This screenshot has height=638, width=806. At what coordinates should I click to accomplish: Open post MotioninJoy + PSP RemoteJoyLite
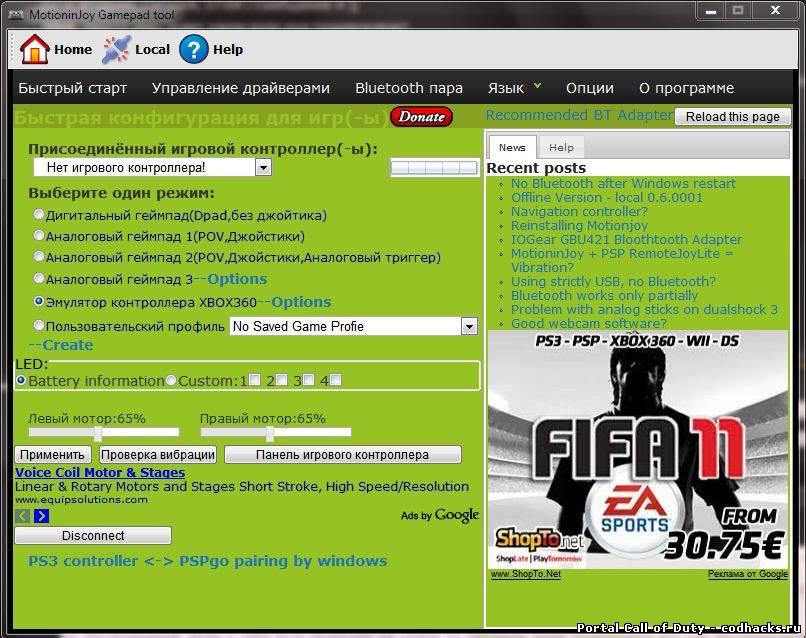622,260
